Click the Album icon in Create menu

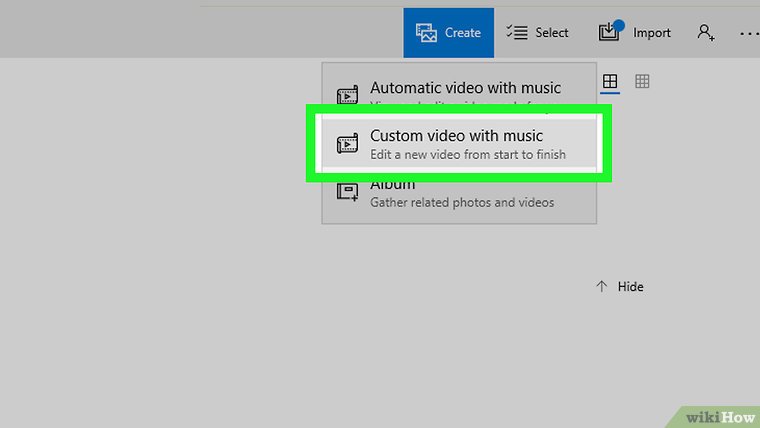point(347,192)
